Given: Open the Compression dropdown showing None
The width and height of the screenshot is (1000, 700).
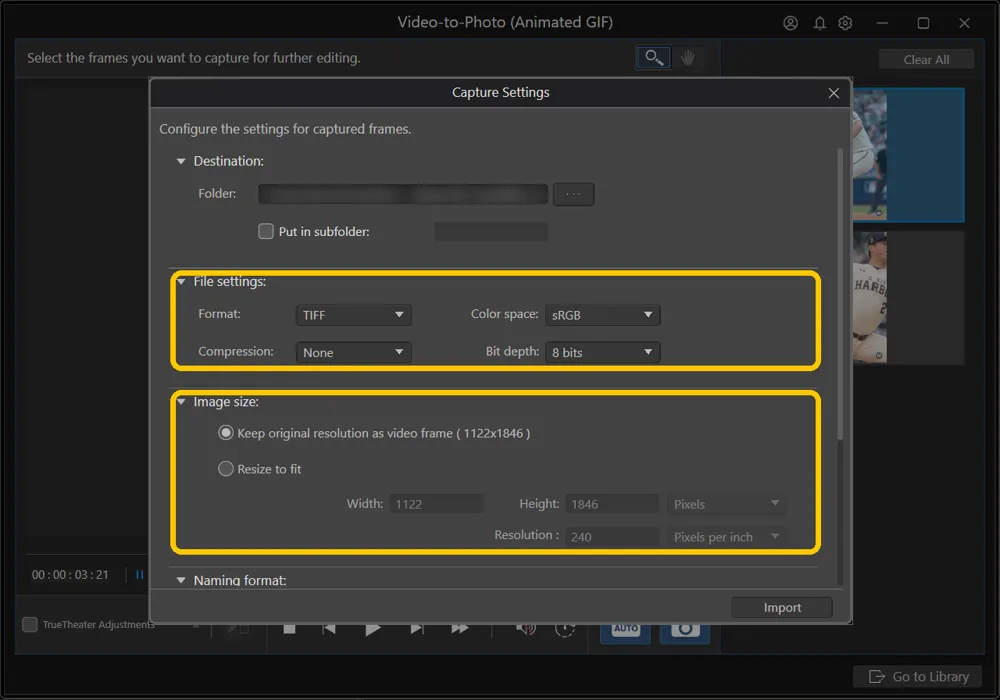Looking at the screenshot, I should pyautogui.click(x=353, y=352).
